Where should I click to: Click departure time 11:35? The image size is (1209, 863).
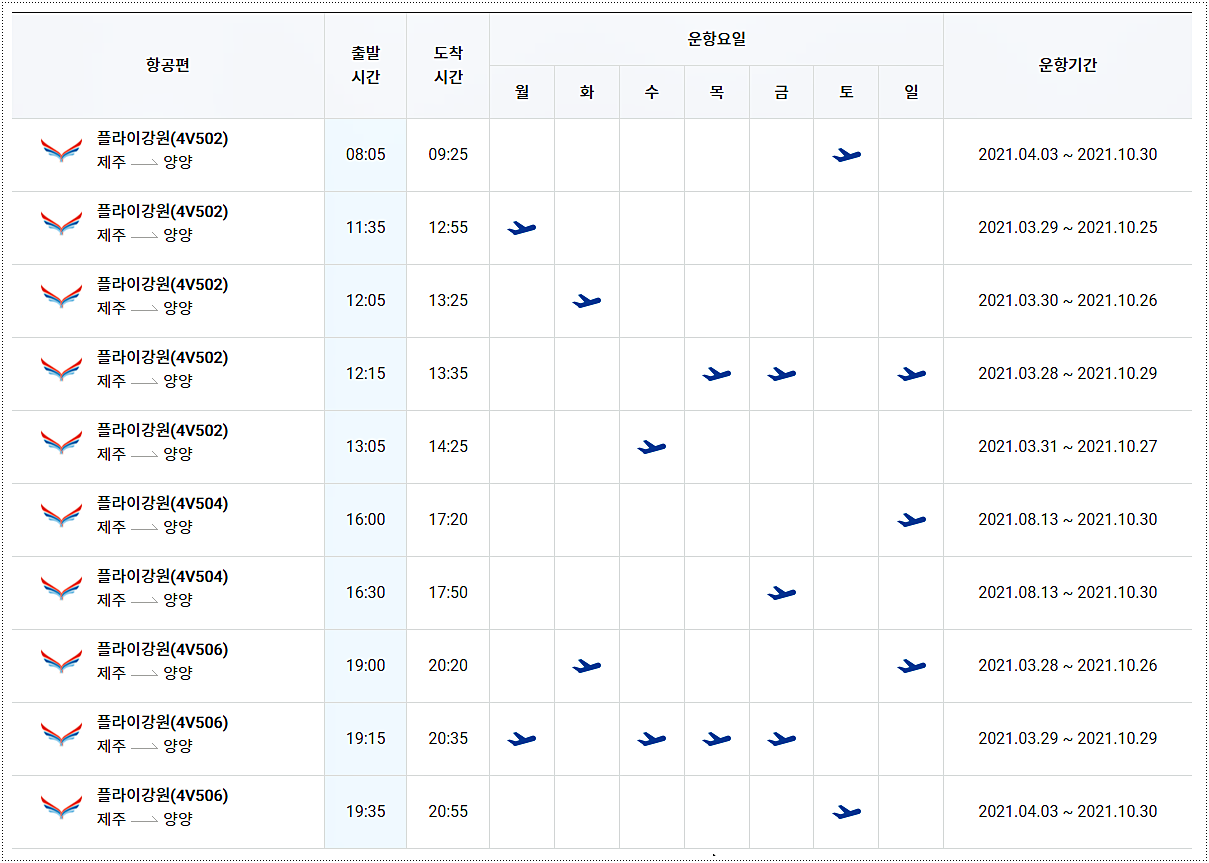click(x=366, y=228)
